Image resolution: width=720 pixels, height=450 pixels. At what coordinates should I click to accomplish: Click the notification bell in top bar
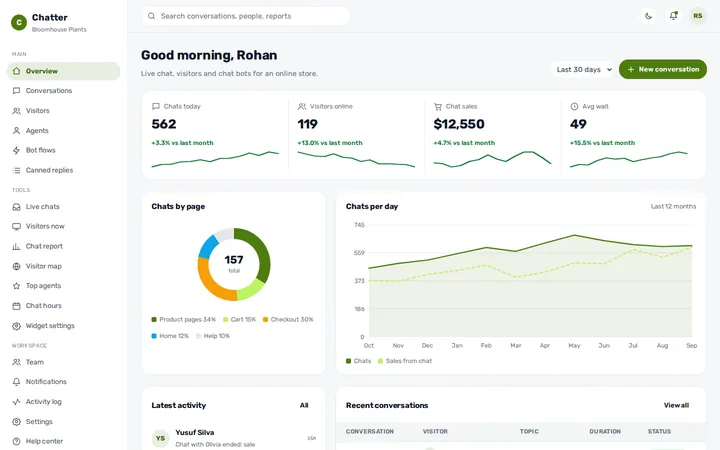tap(673, 16)
